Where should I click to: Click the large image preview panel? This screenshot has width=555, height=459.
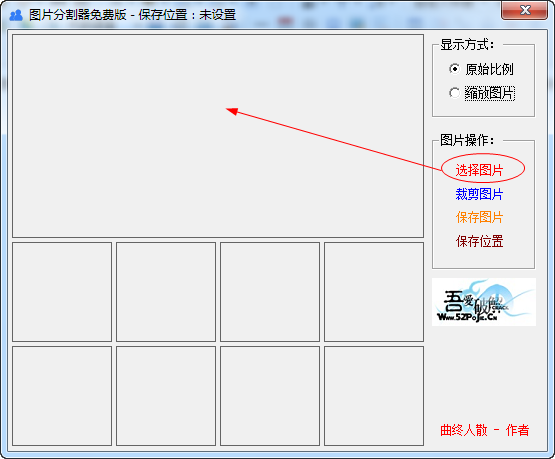point(218,136)
